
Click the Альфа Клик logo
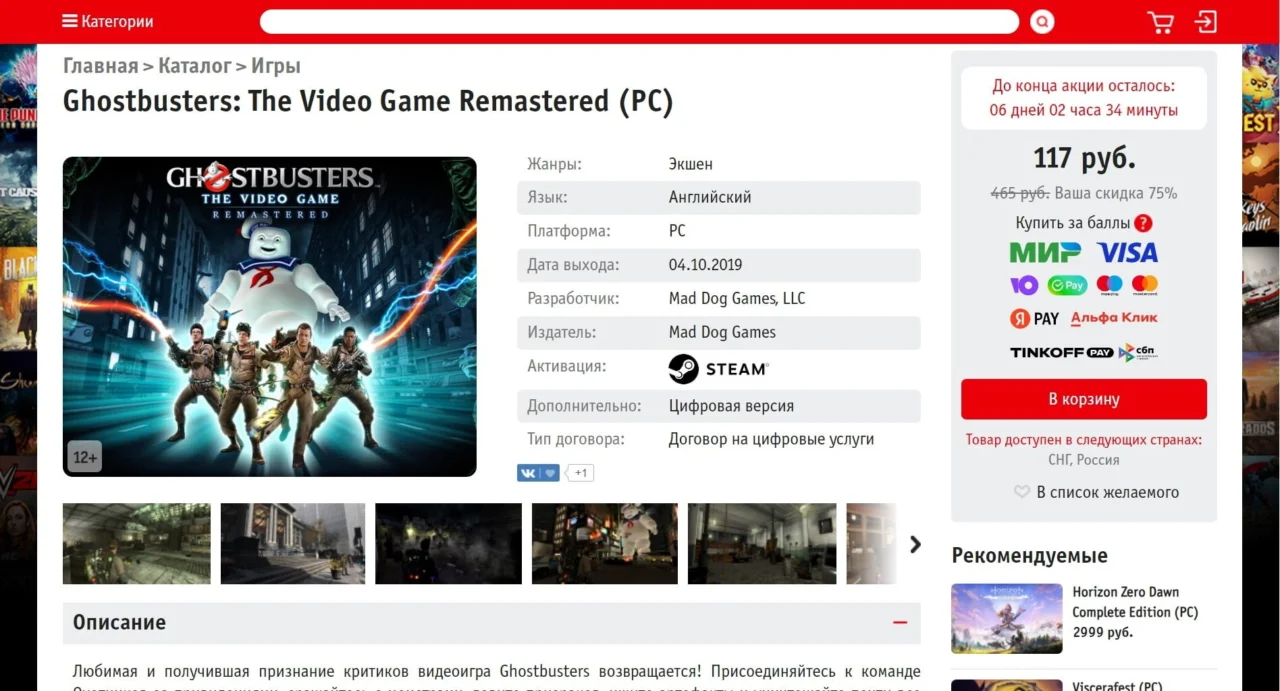[x=1114, y=318]
